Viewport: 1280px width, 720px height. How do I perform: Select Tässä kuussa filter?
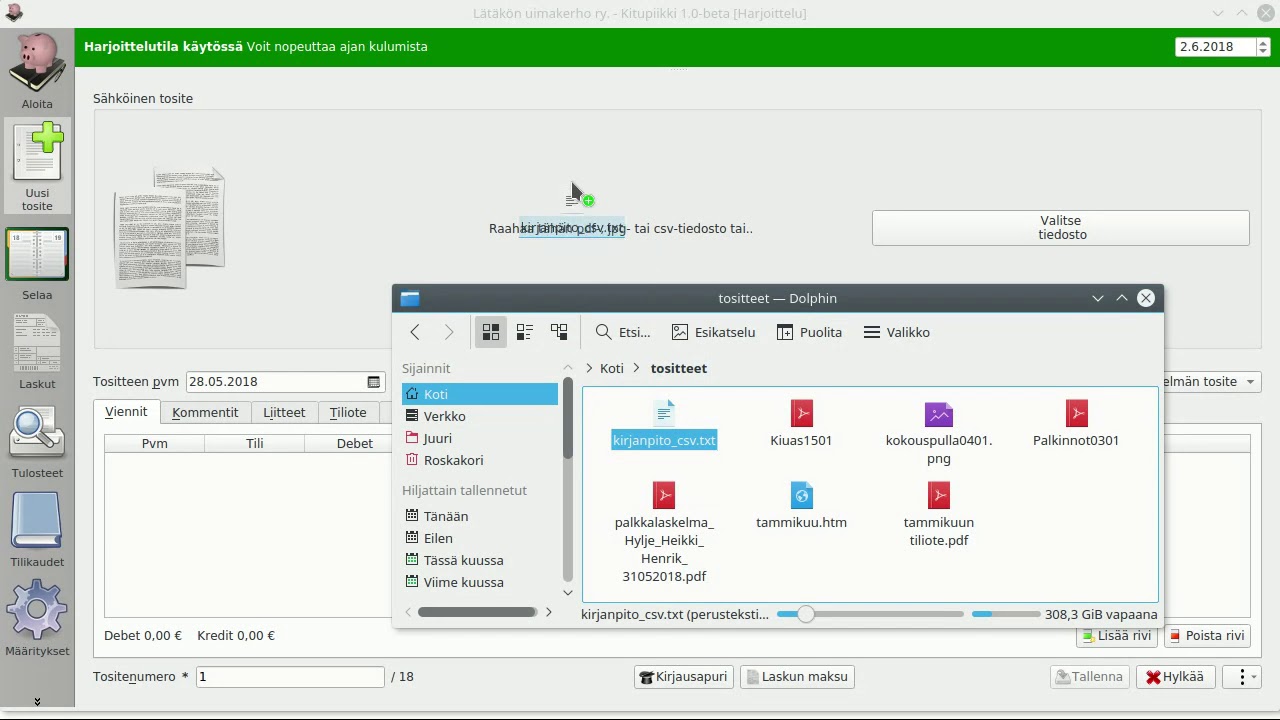tap(480, 560)
